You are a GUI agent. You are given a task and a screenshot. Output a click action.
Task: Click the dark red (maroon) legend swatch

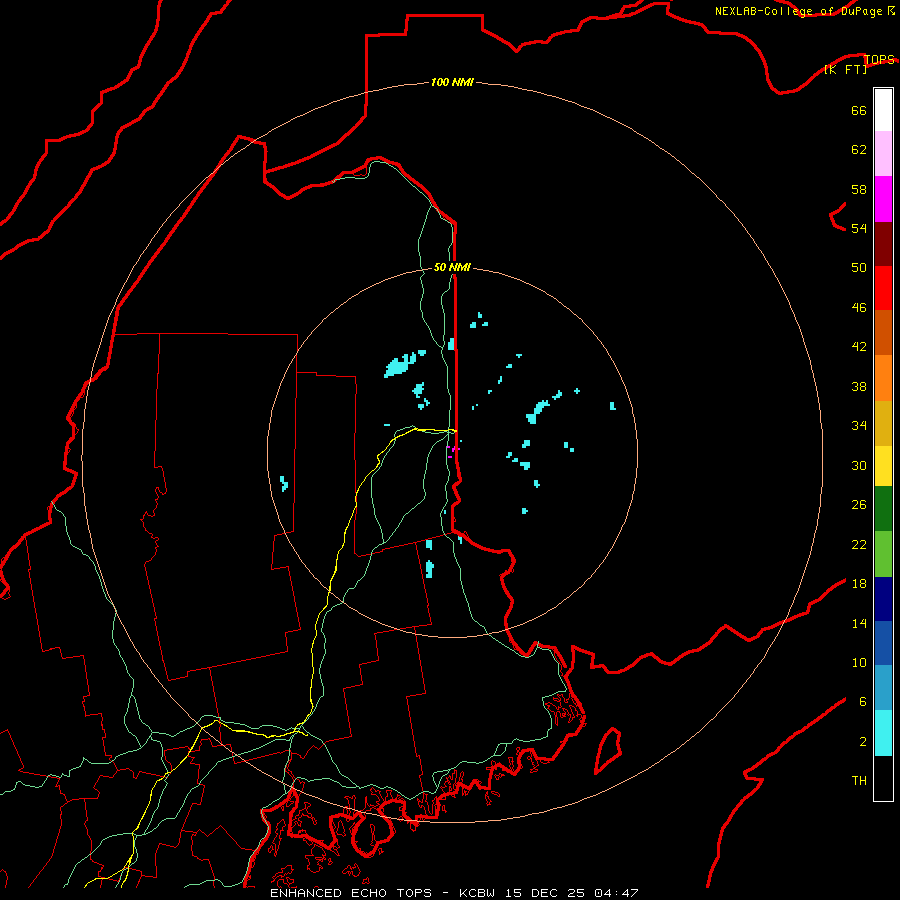click(883, 243)
